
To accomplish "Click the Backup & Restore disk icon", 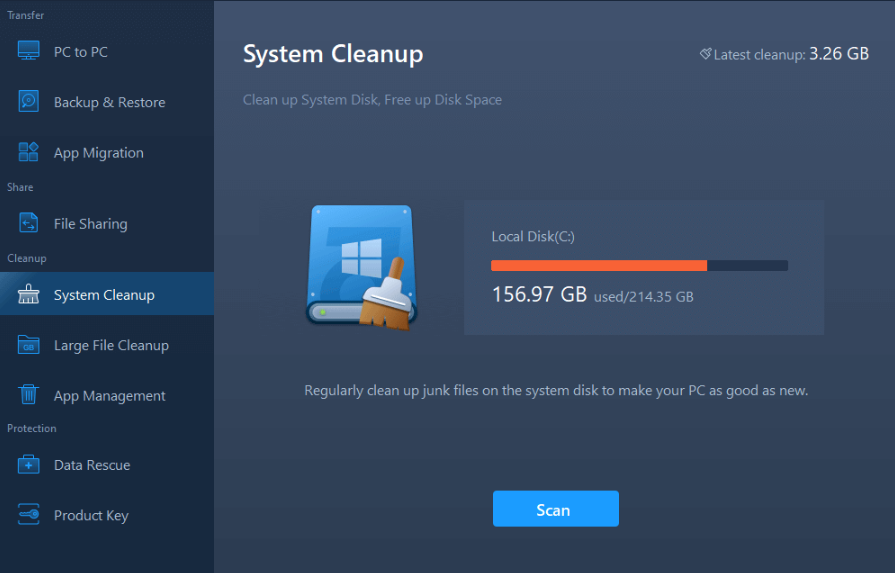I will pos(29,101).
